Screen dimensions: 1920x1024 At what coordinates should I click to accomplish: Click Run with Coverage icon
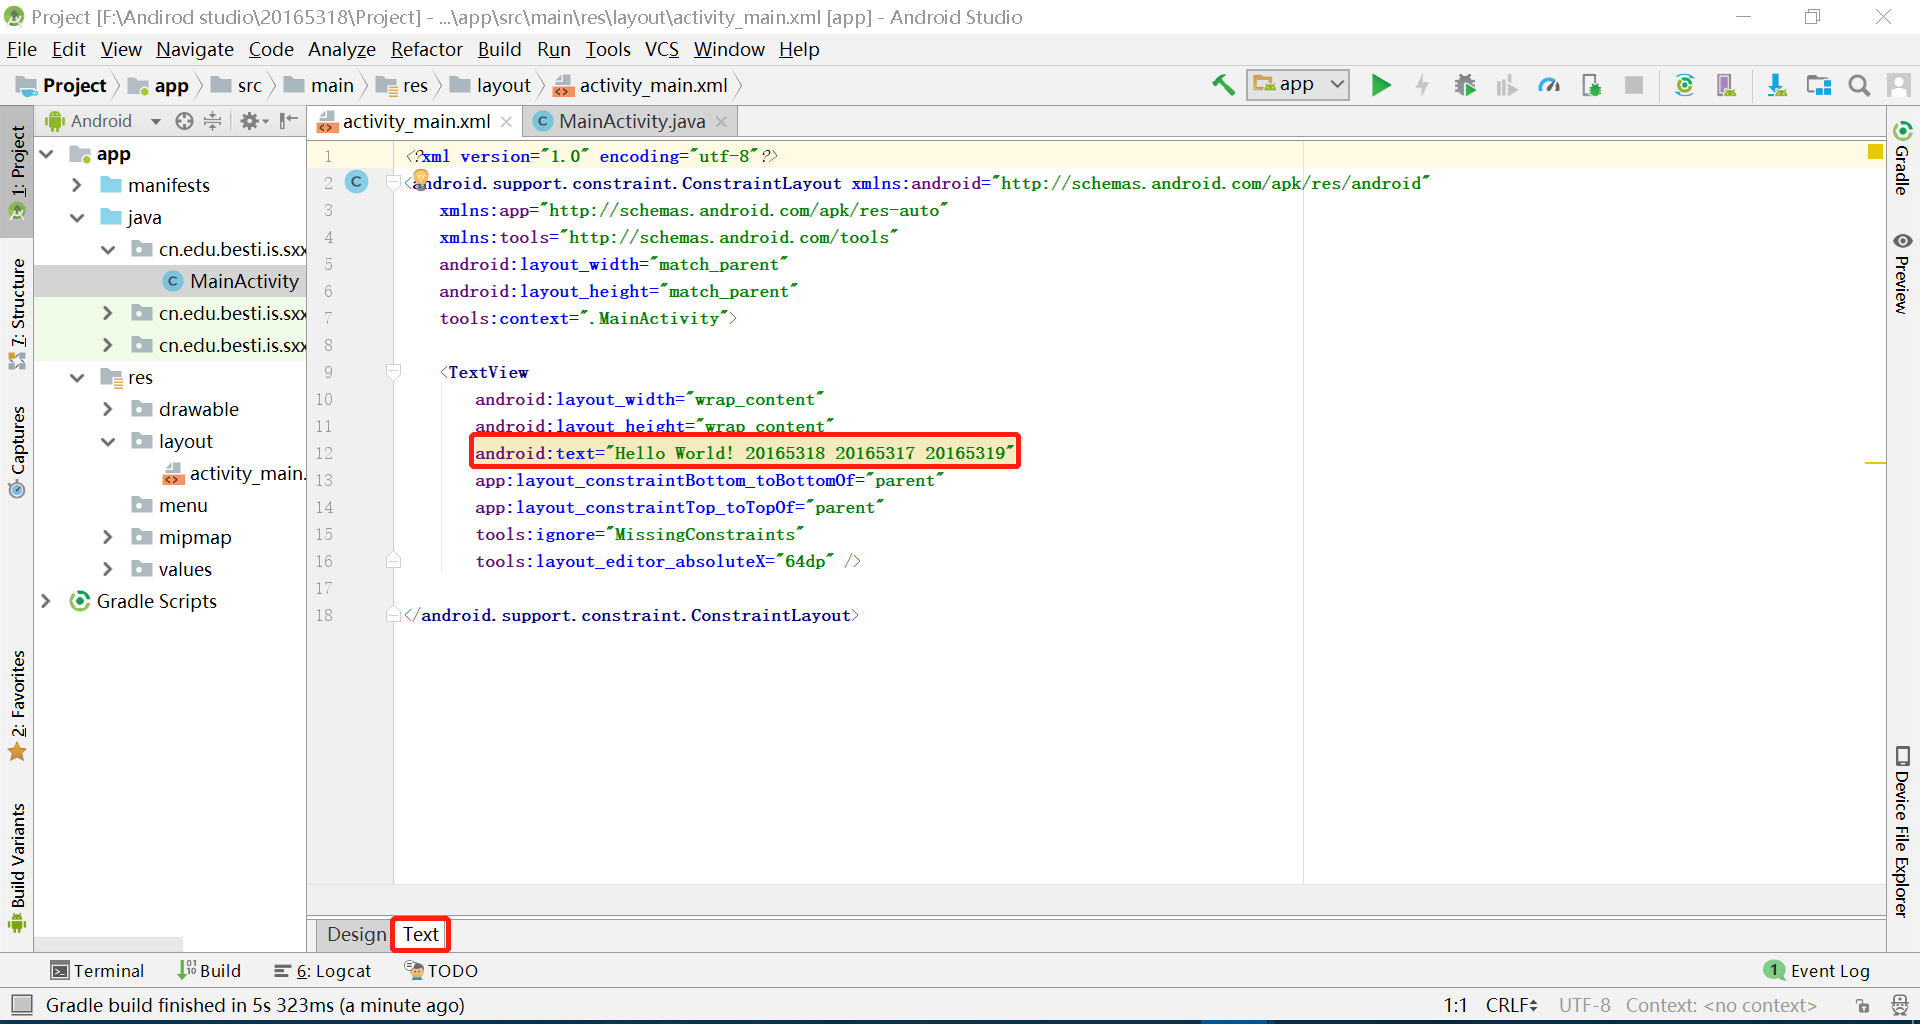(x=1507, y=85)
